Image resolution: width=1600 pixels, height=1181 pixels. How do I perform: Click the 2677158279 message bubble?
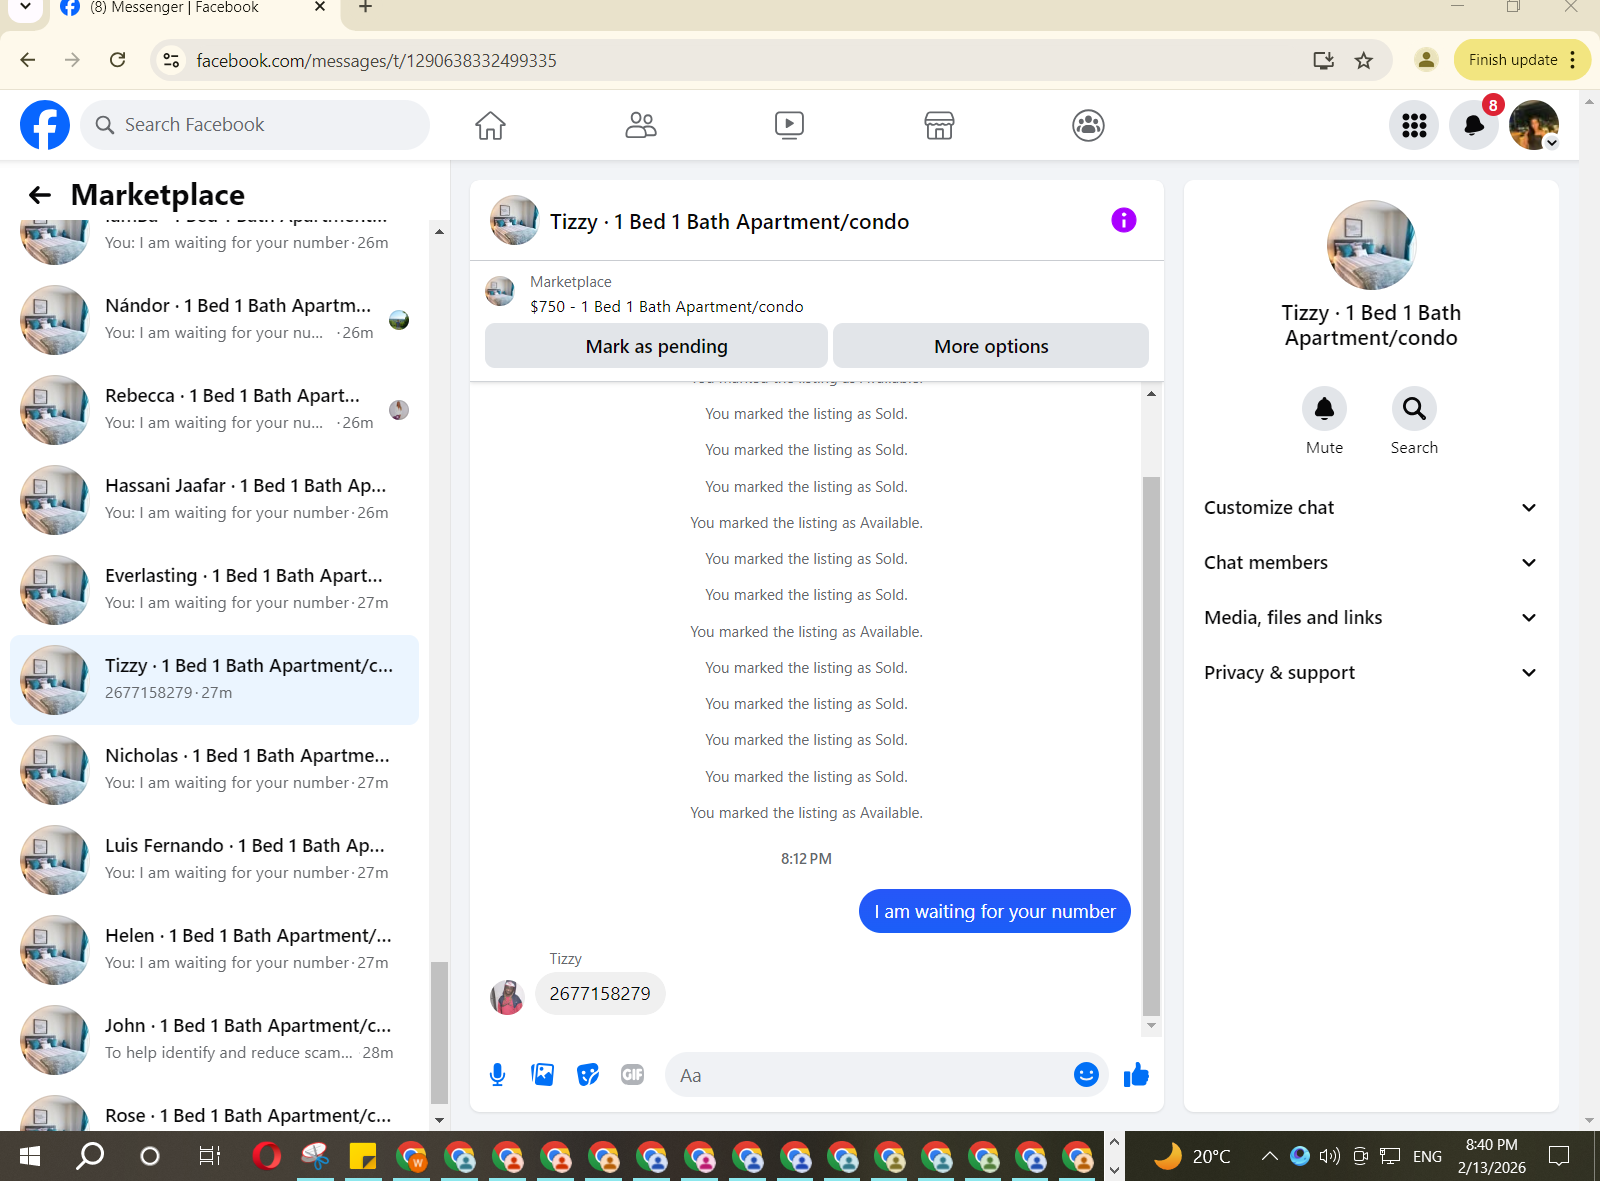(600, 993)
